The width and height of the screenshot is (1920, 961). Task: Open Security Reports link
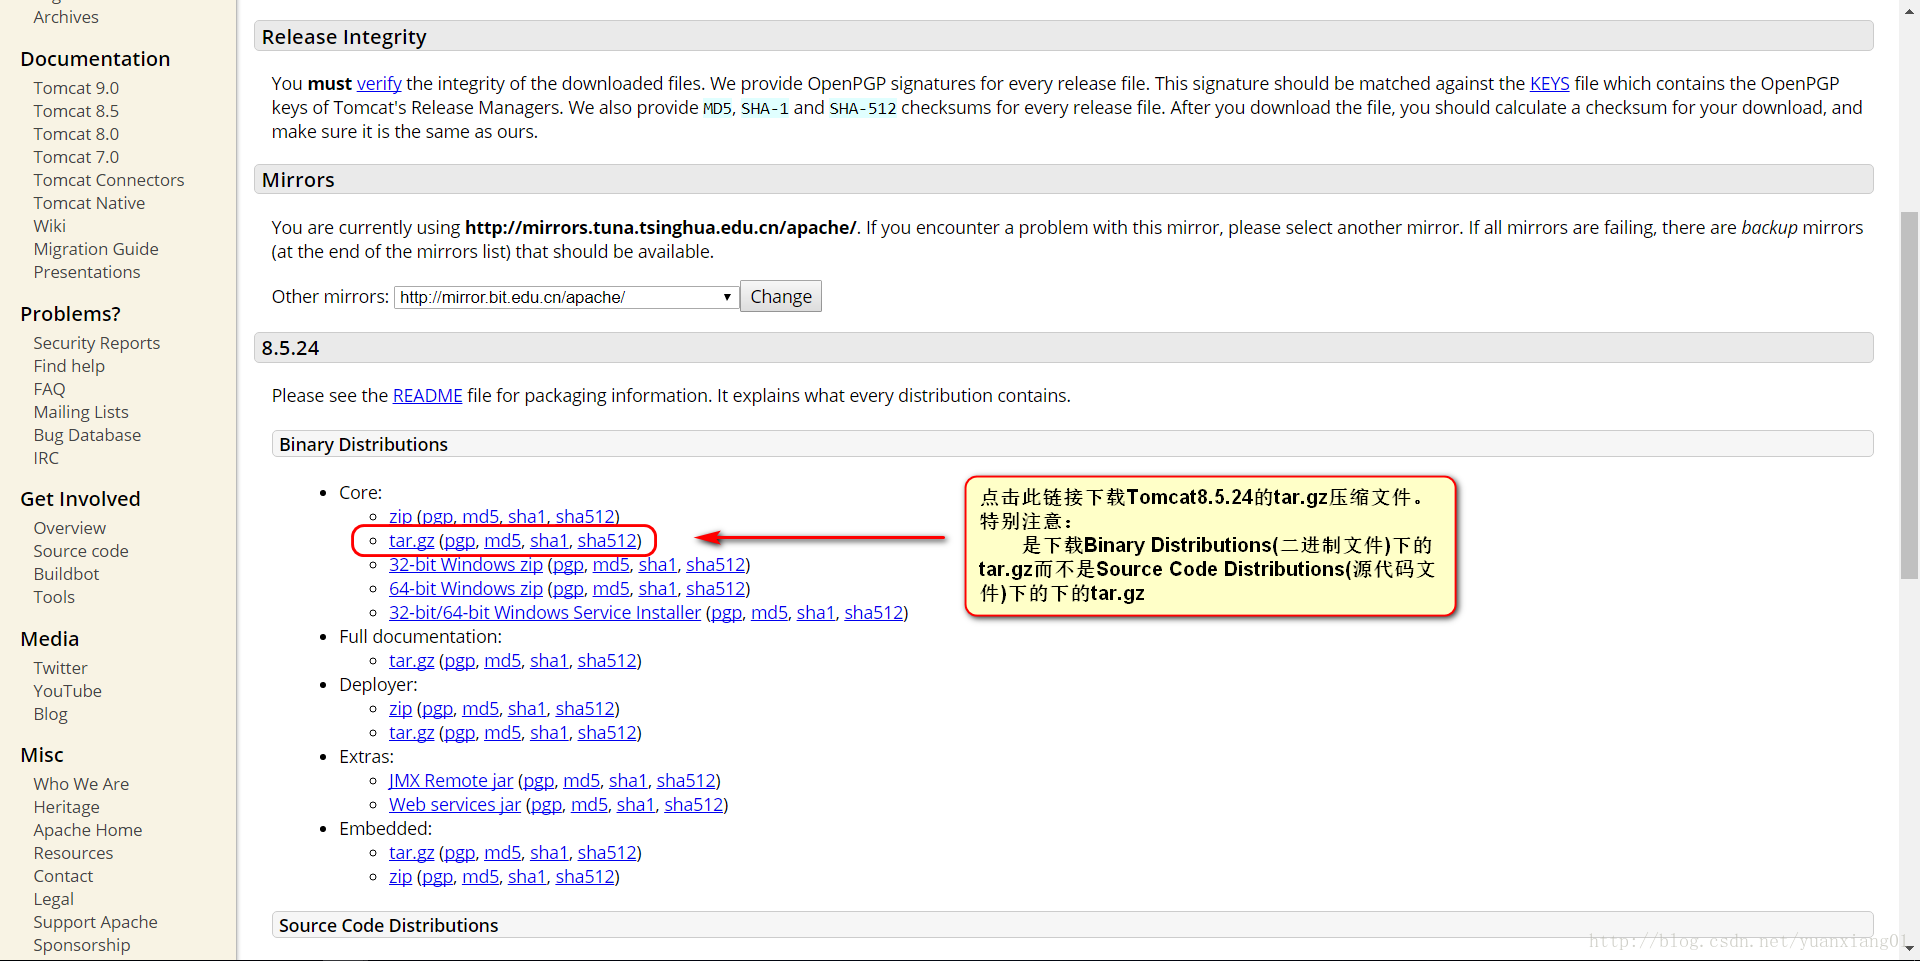(x=97, y=343)
